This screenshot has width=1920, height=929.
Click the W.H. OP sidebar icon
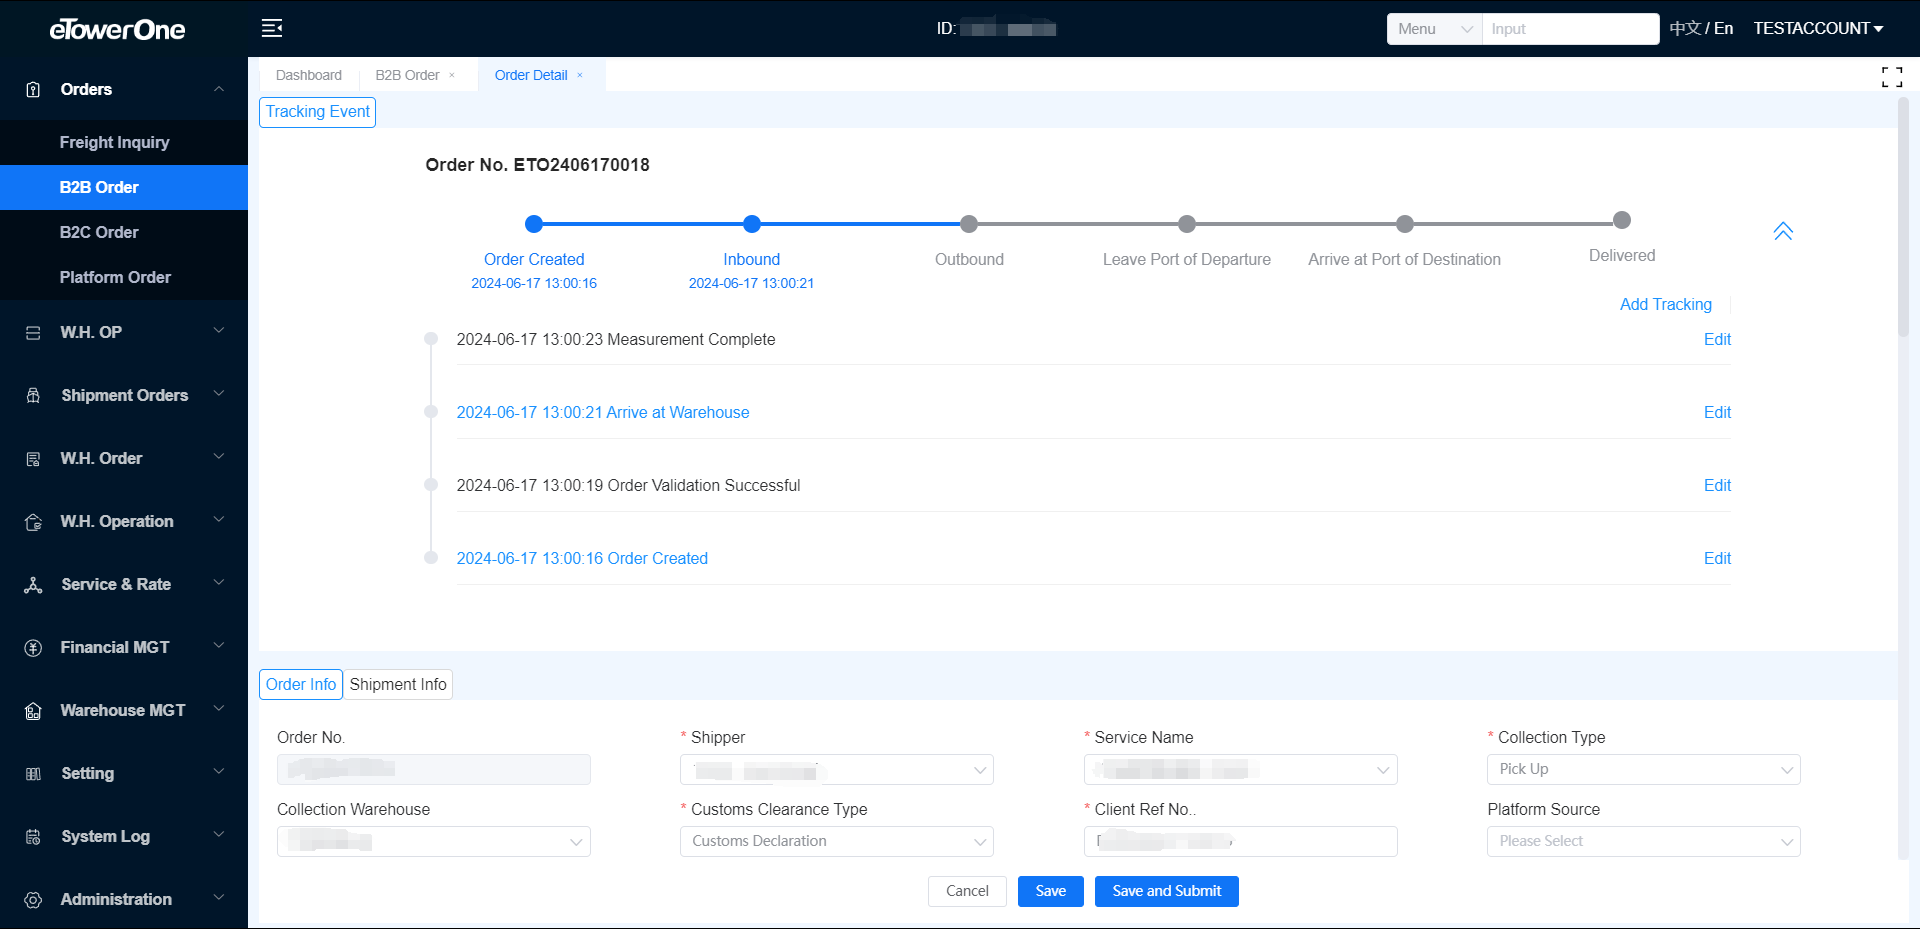[33, 332]
